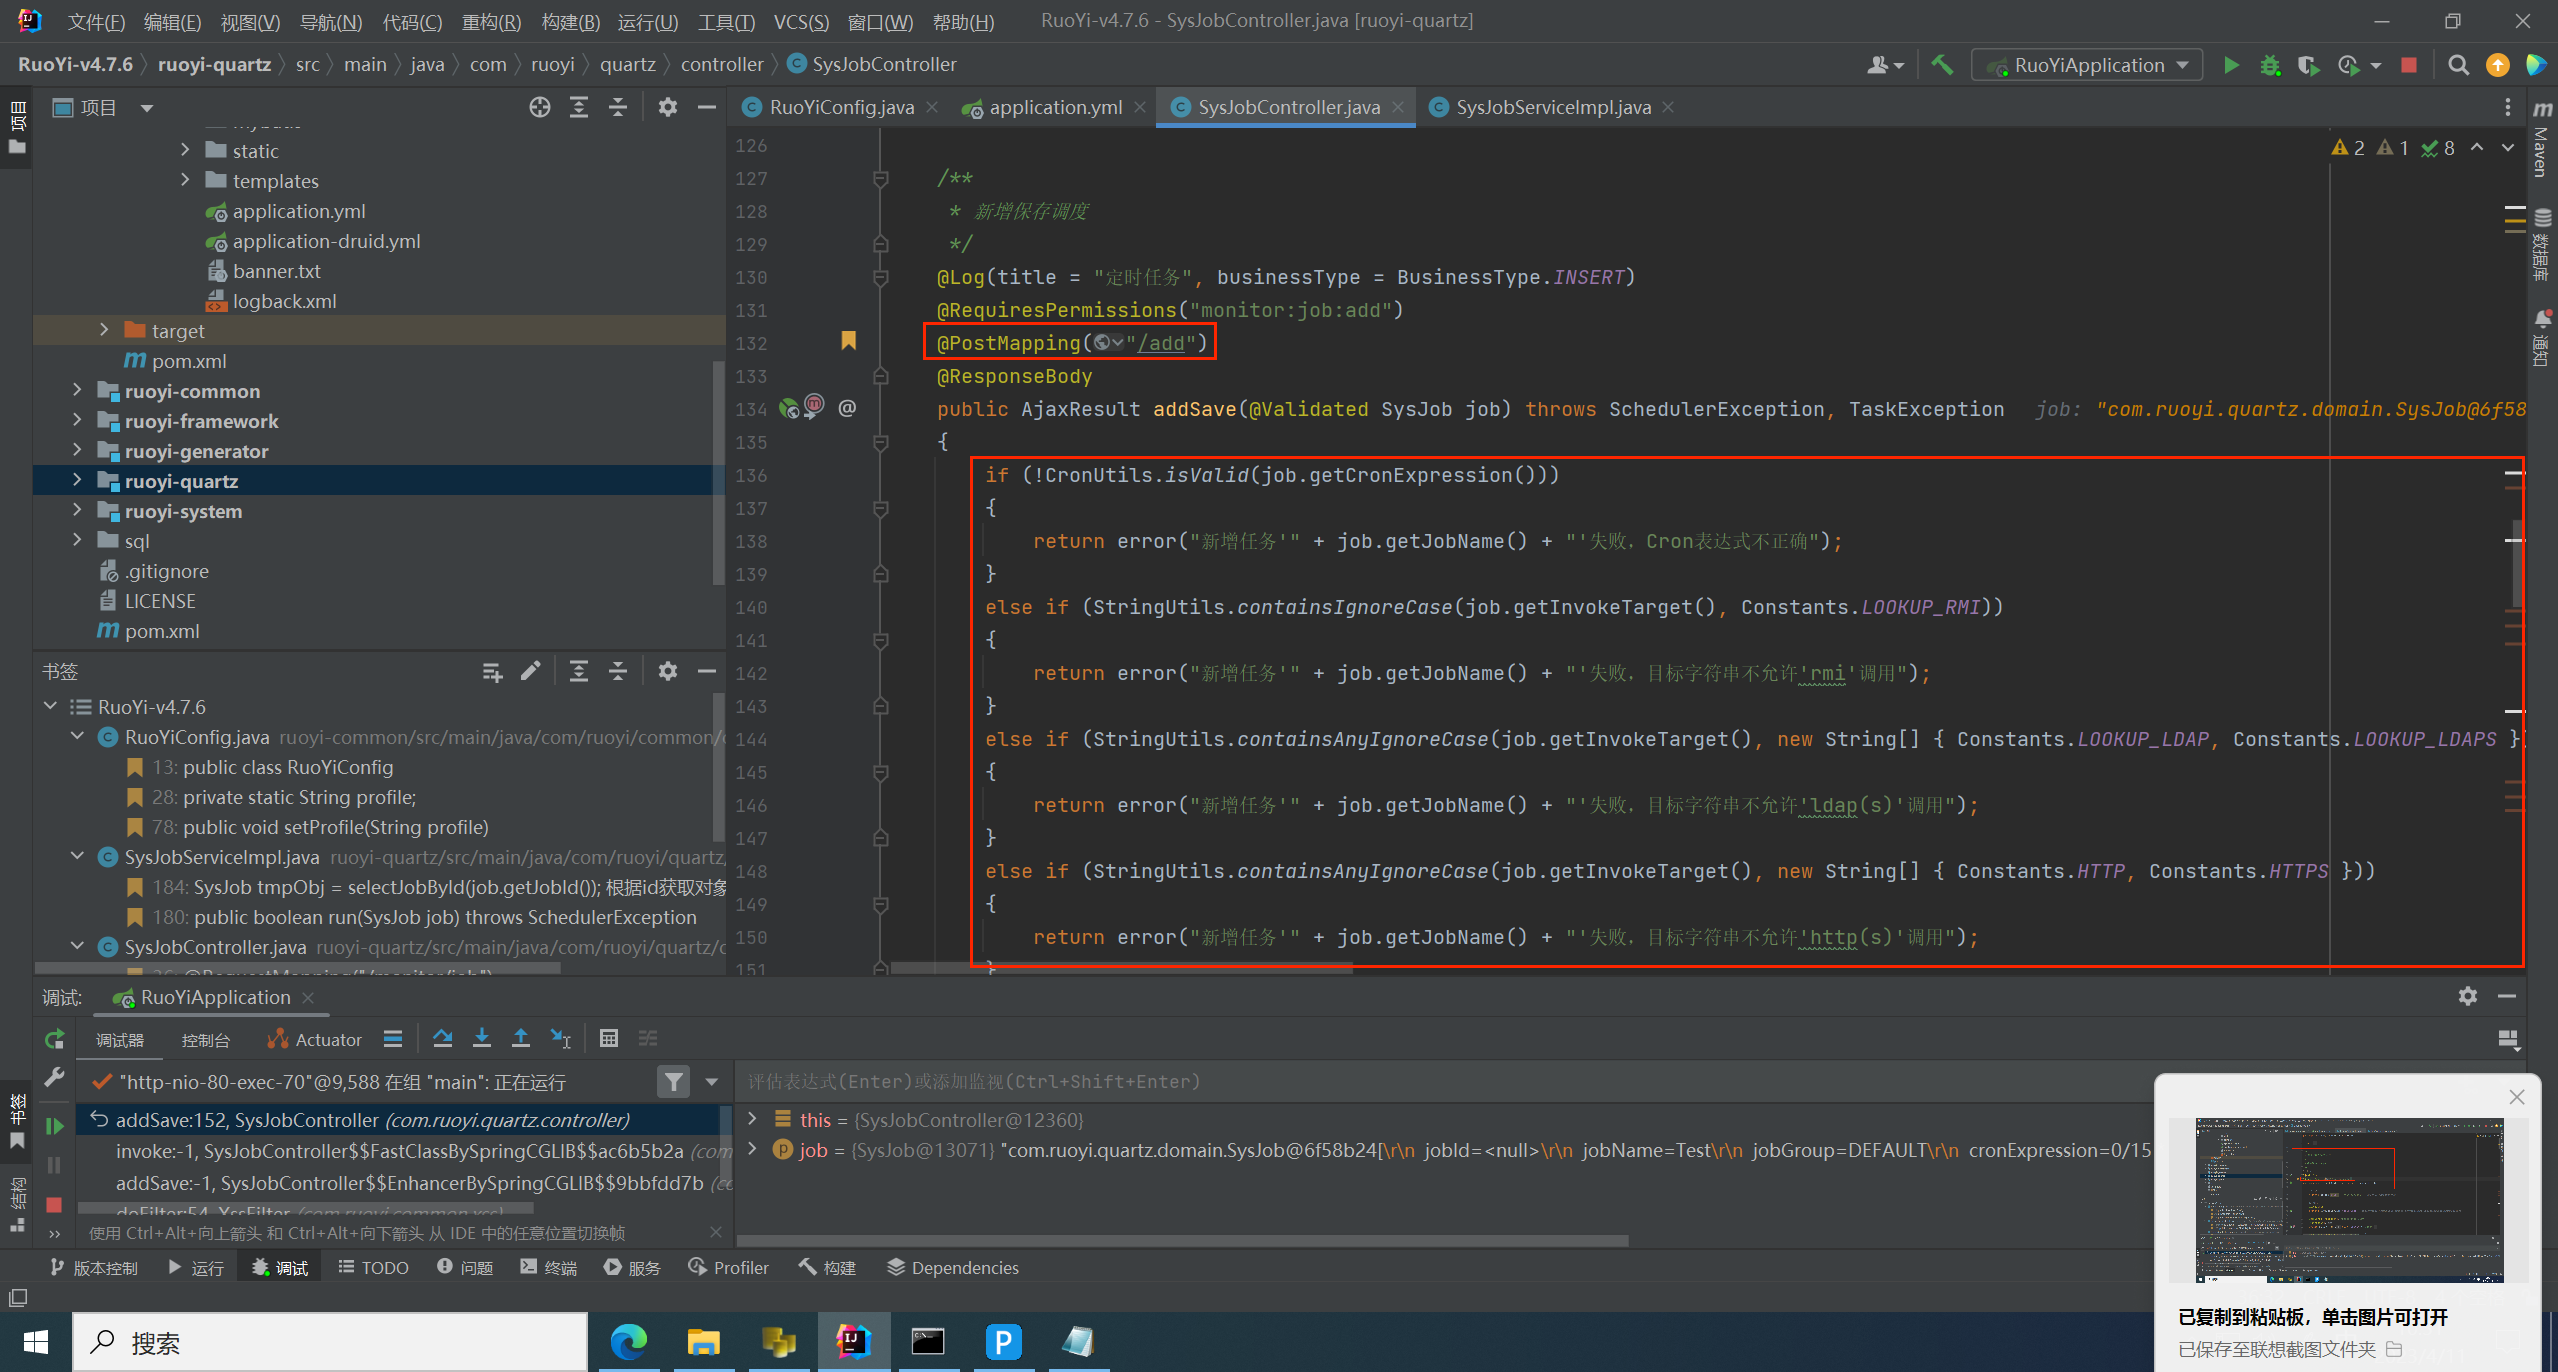This screenshot has width=2558, height=1372.
Task: Switch to application.yml editor tab
Action: coord(1055,107)
